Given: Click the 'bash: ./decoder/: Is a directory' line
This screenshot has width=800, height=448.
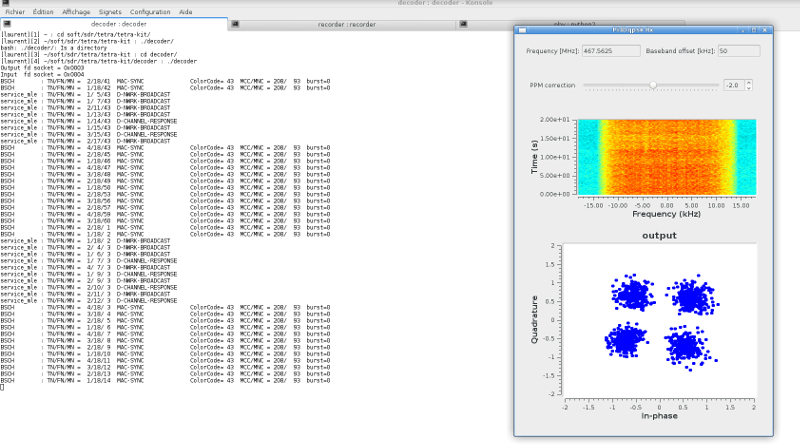Looking at the screenshot, I should [54, 48].
